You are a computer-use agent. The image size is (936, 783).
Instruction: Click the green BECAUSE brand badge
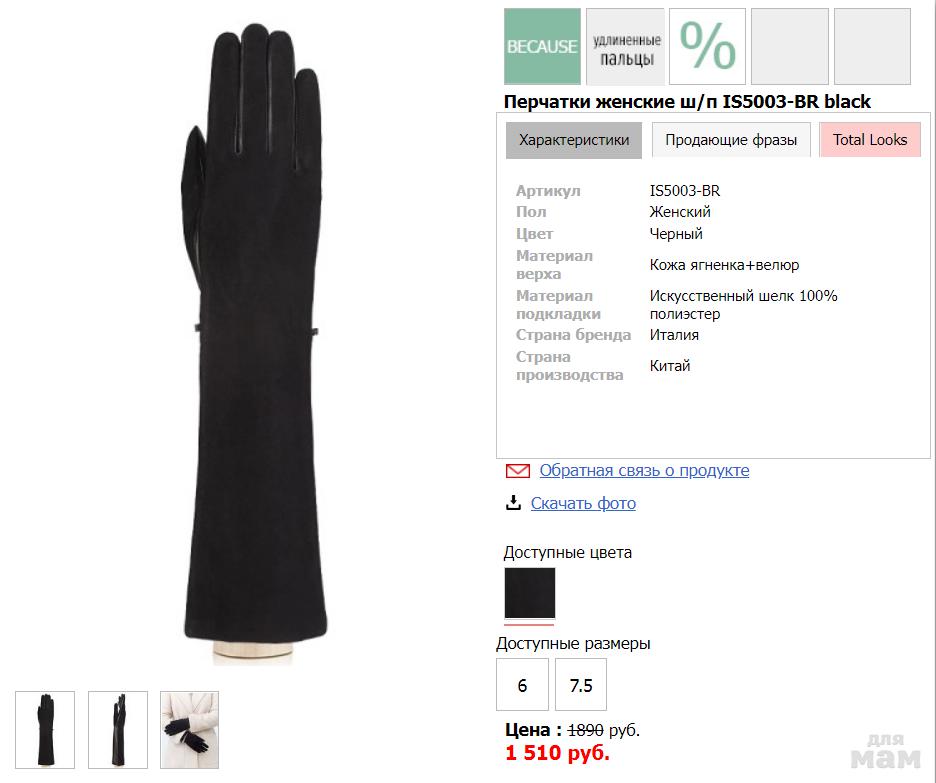pyautogui.click(x=542, y=46)
